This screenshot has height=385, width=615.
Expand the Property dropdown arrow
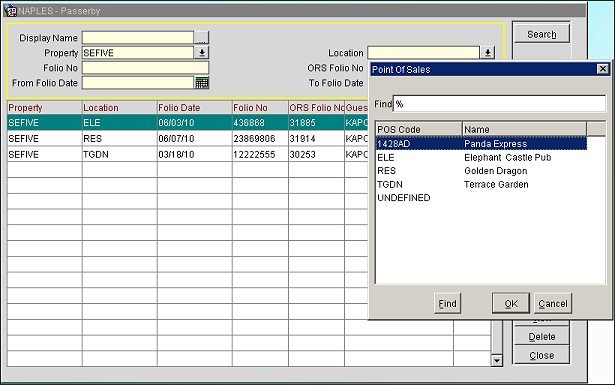click(202, 53)
